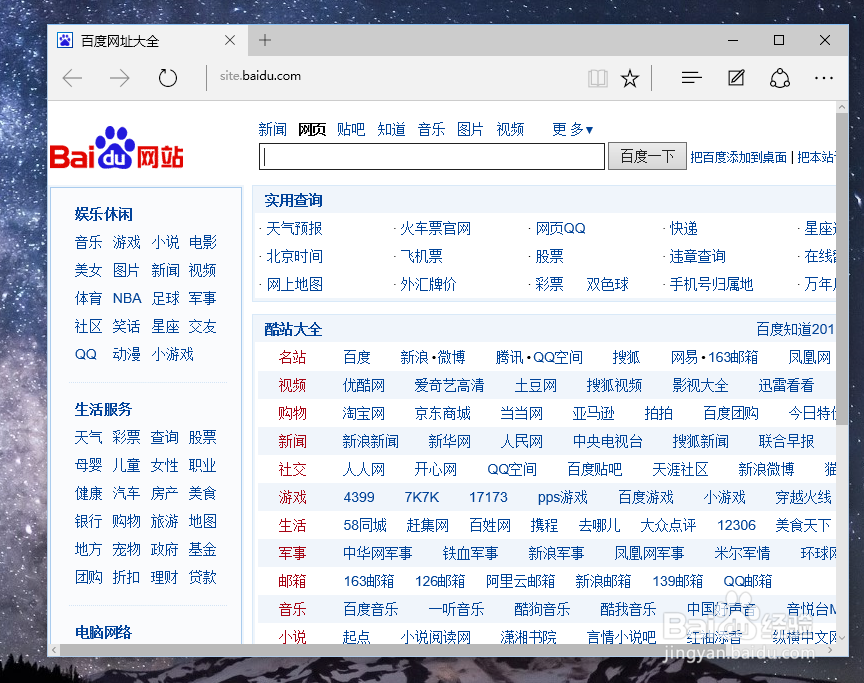Open the 163邮箱 link in 邮箱 row
The image size is (864, 683).
click(x=369, y=582)
